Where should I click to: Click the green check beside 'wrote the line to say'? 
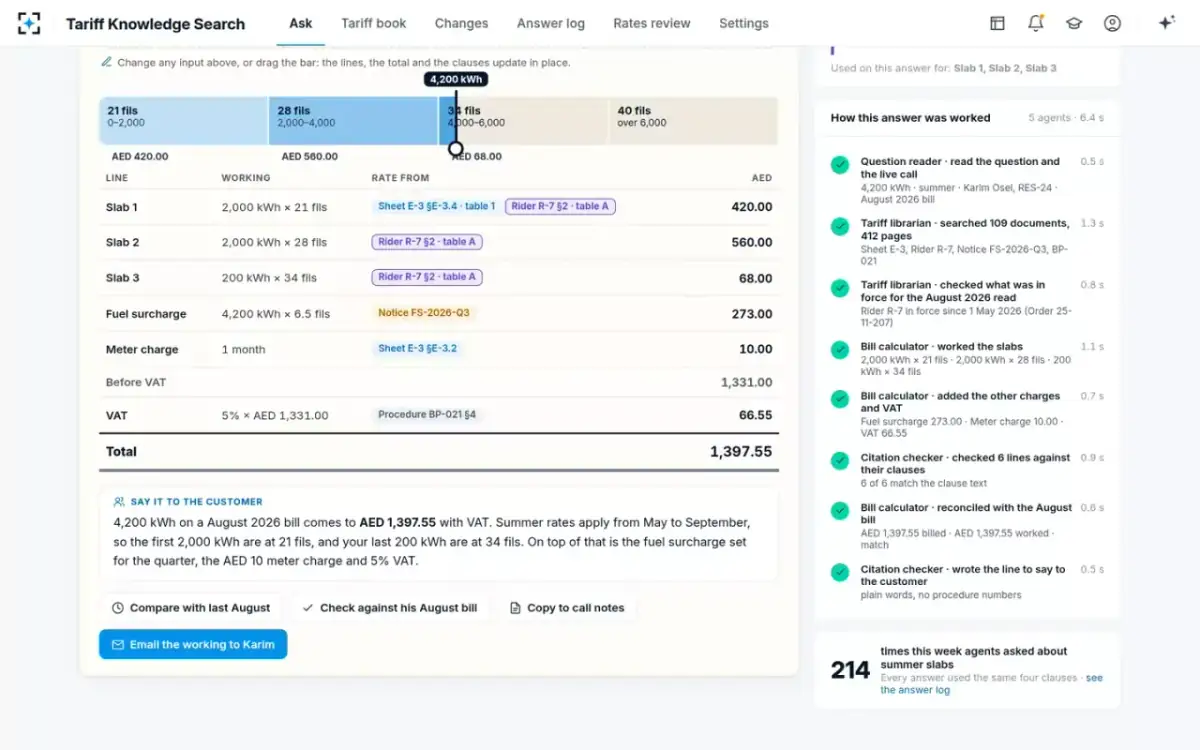(840, 572)
